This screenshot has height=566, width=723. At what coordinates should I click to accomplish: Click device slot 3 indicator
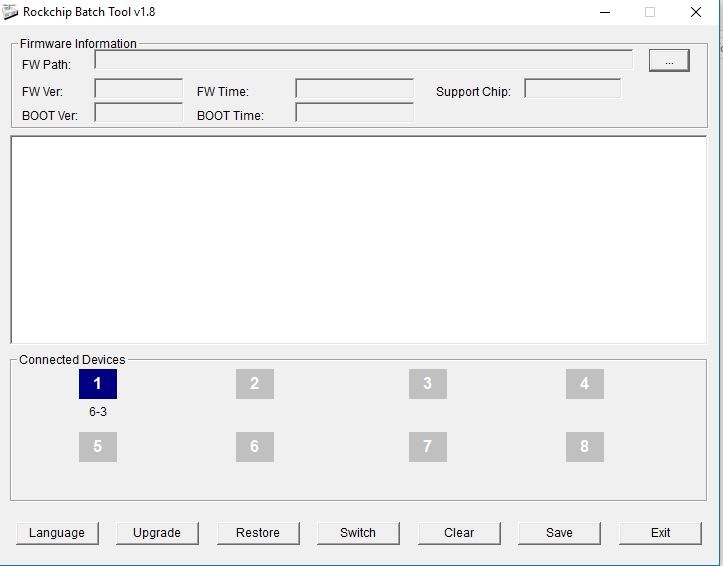click(427, 384)
